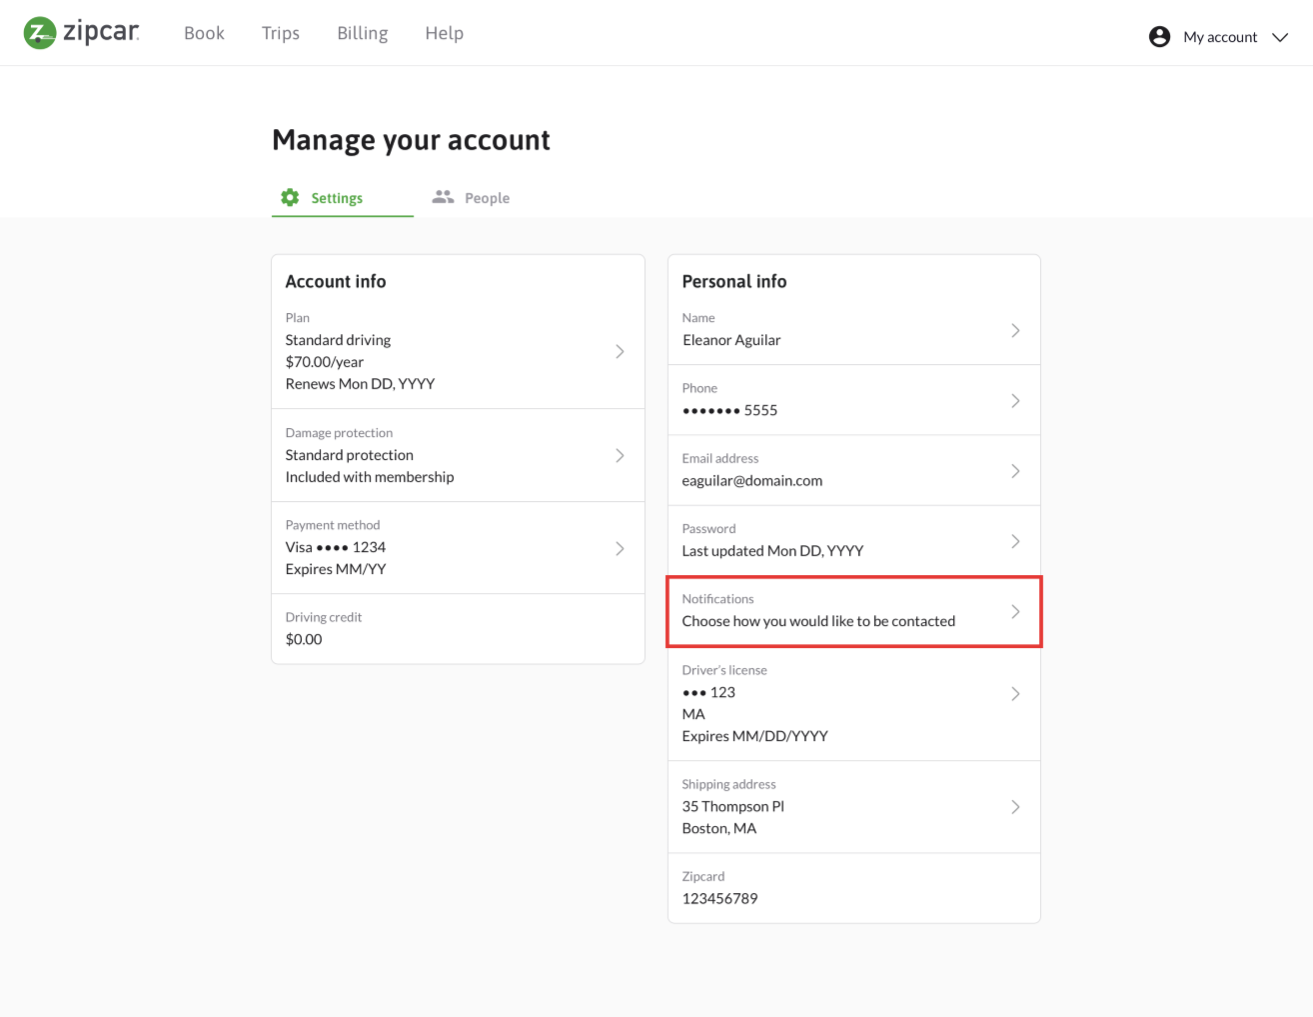Switch to the People tab

471,198
